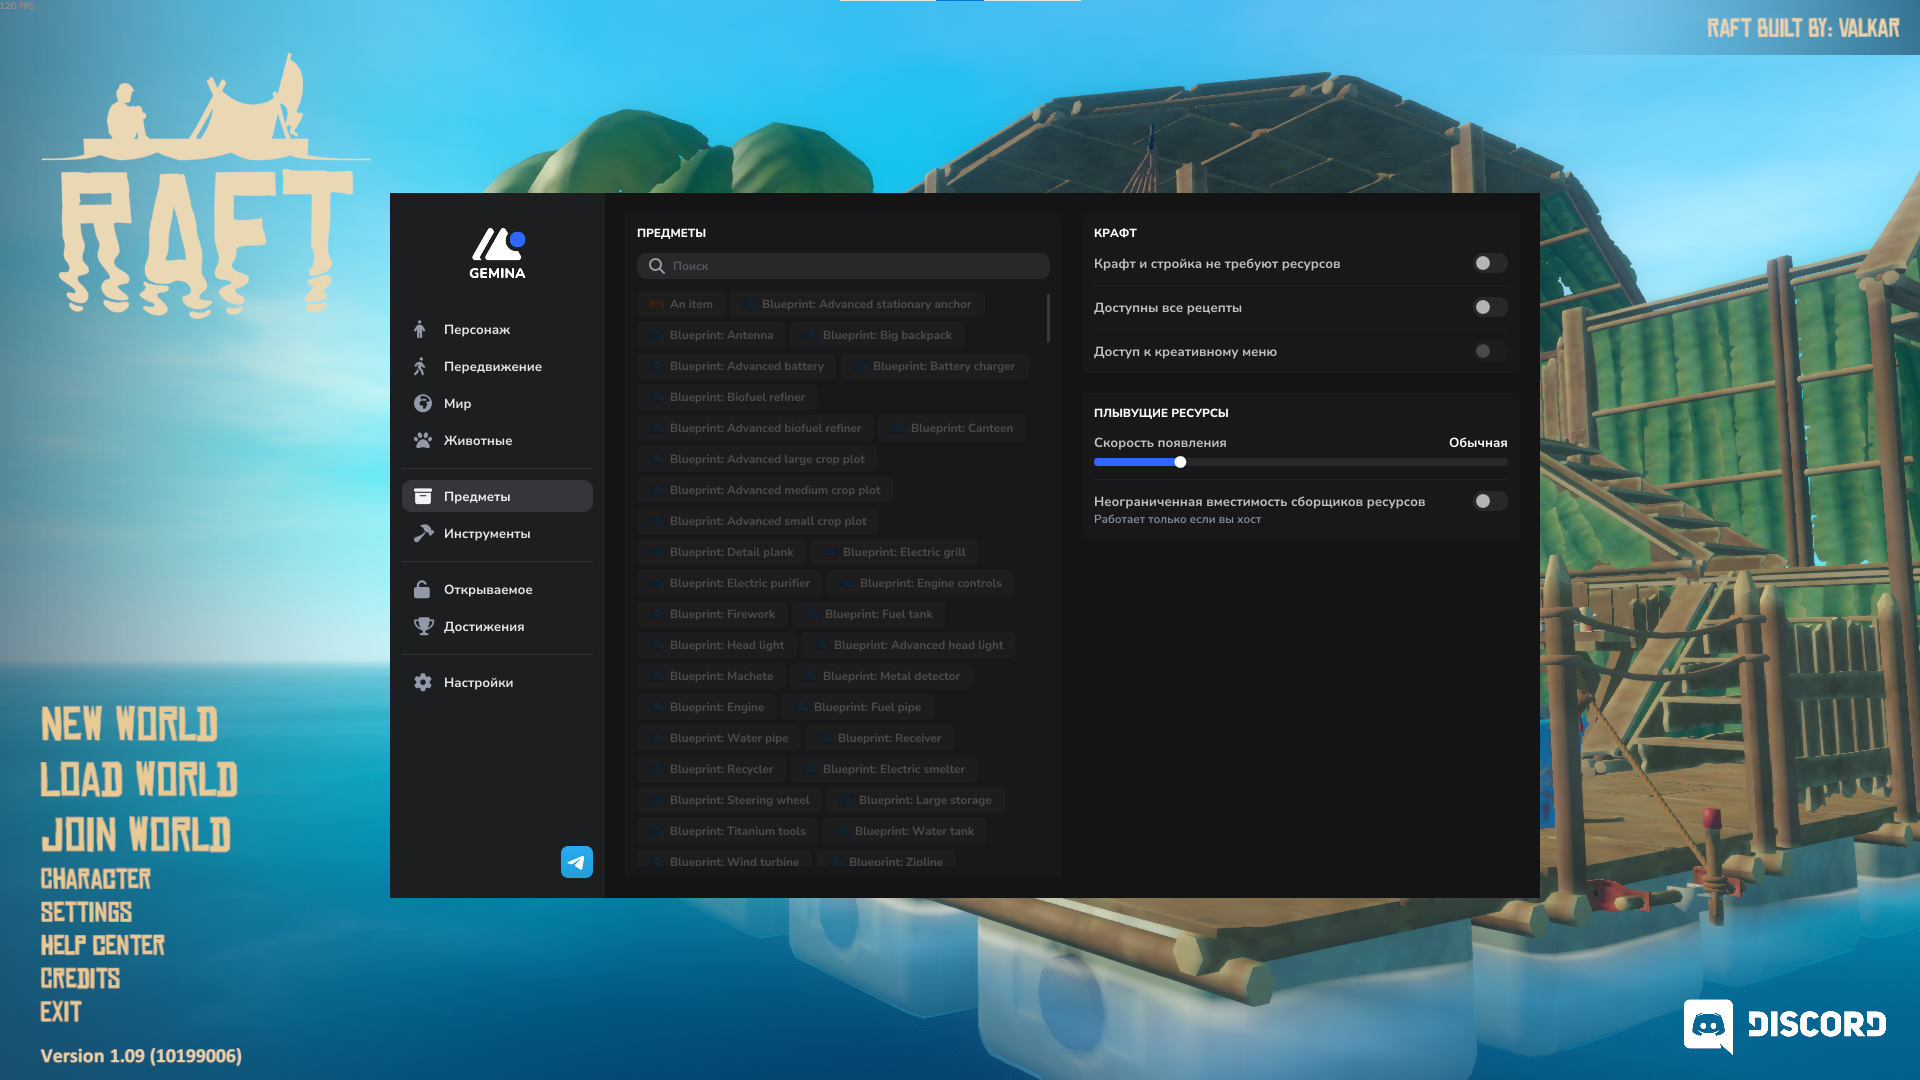Enable crafting without resources toggle
Viewport: 1920px width, 1080px height.
coord(1489,263)
